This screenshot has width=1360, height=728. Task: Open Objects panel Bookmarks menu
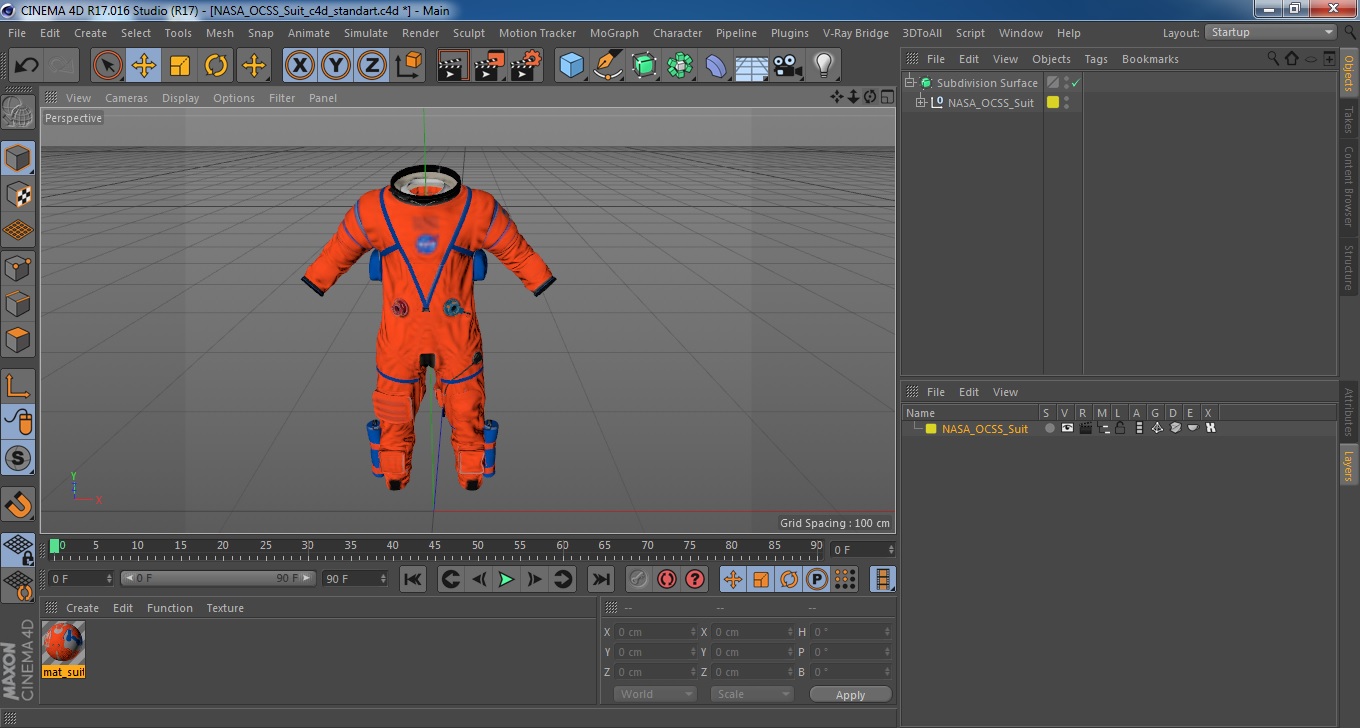point(1150,59)
